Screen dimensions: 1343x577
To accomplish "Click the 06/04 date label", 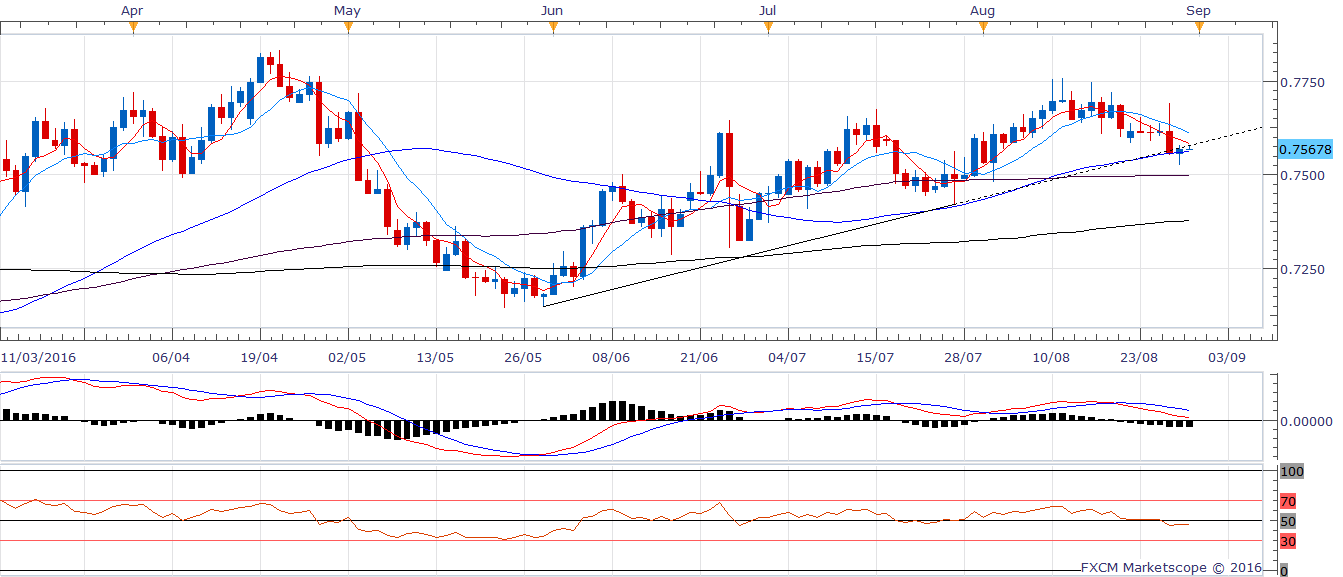I will click(171, 356).
